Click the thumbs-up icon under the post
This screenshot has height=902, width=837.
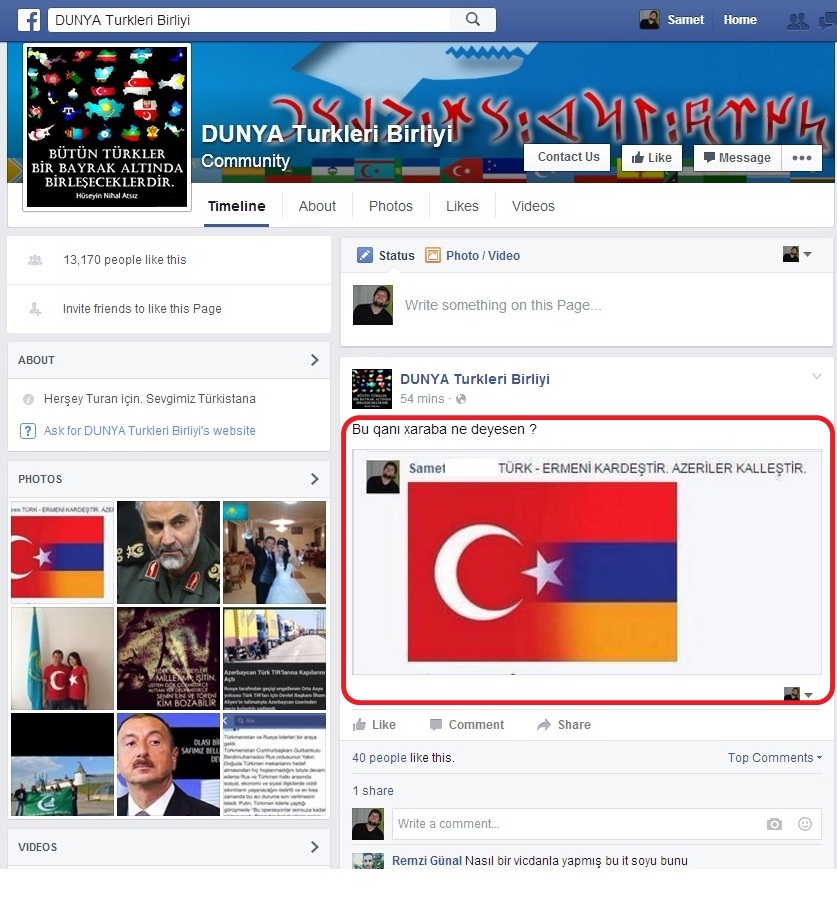click(360, 724)
